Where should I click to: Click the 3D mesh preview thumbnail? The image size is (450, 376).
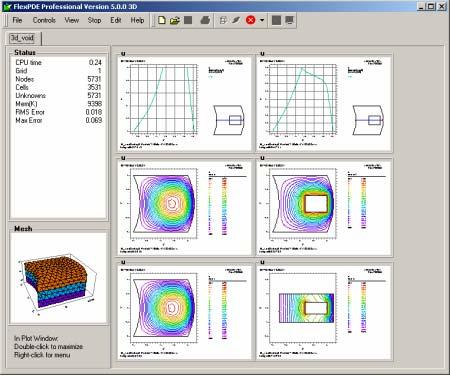point(58,278)
